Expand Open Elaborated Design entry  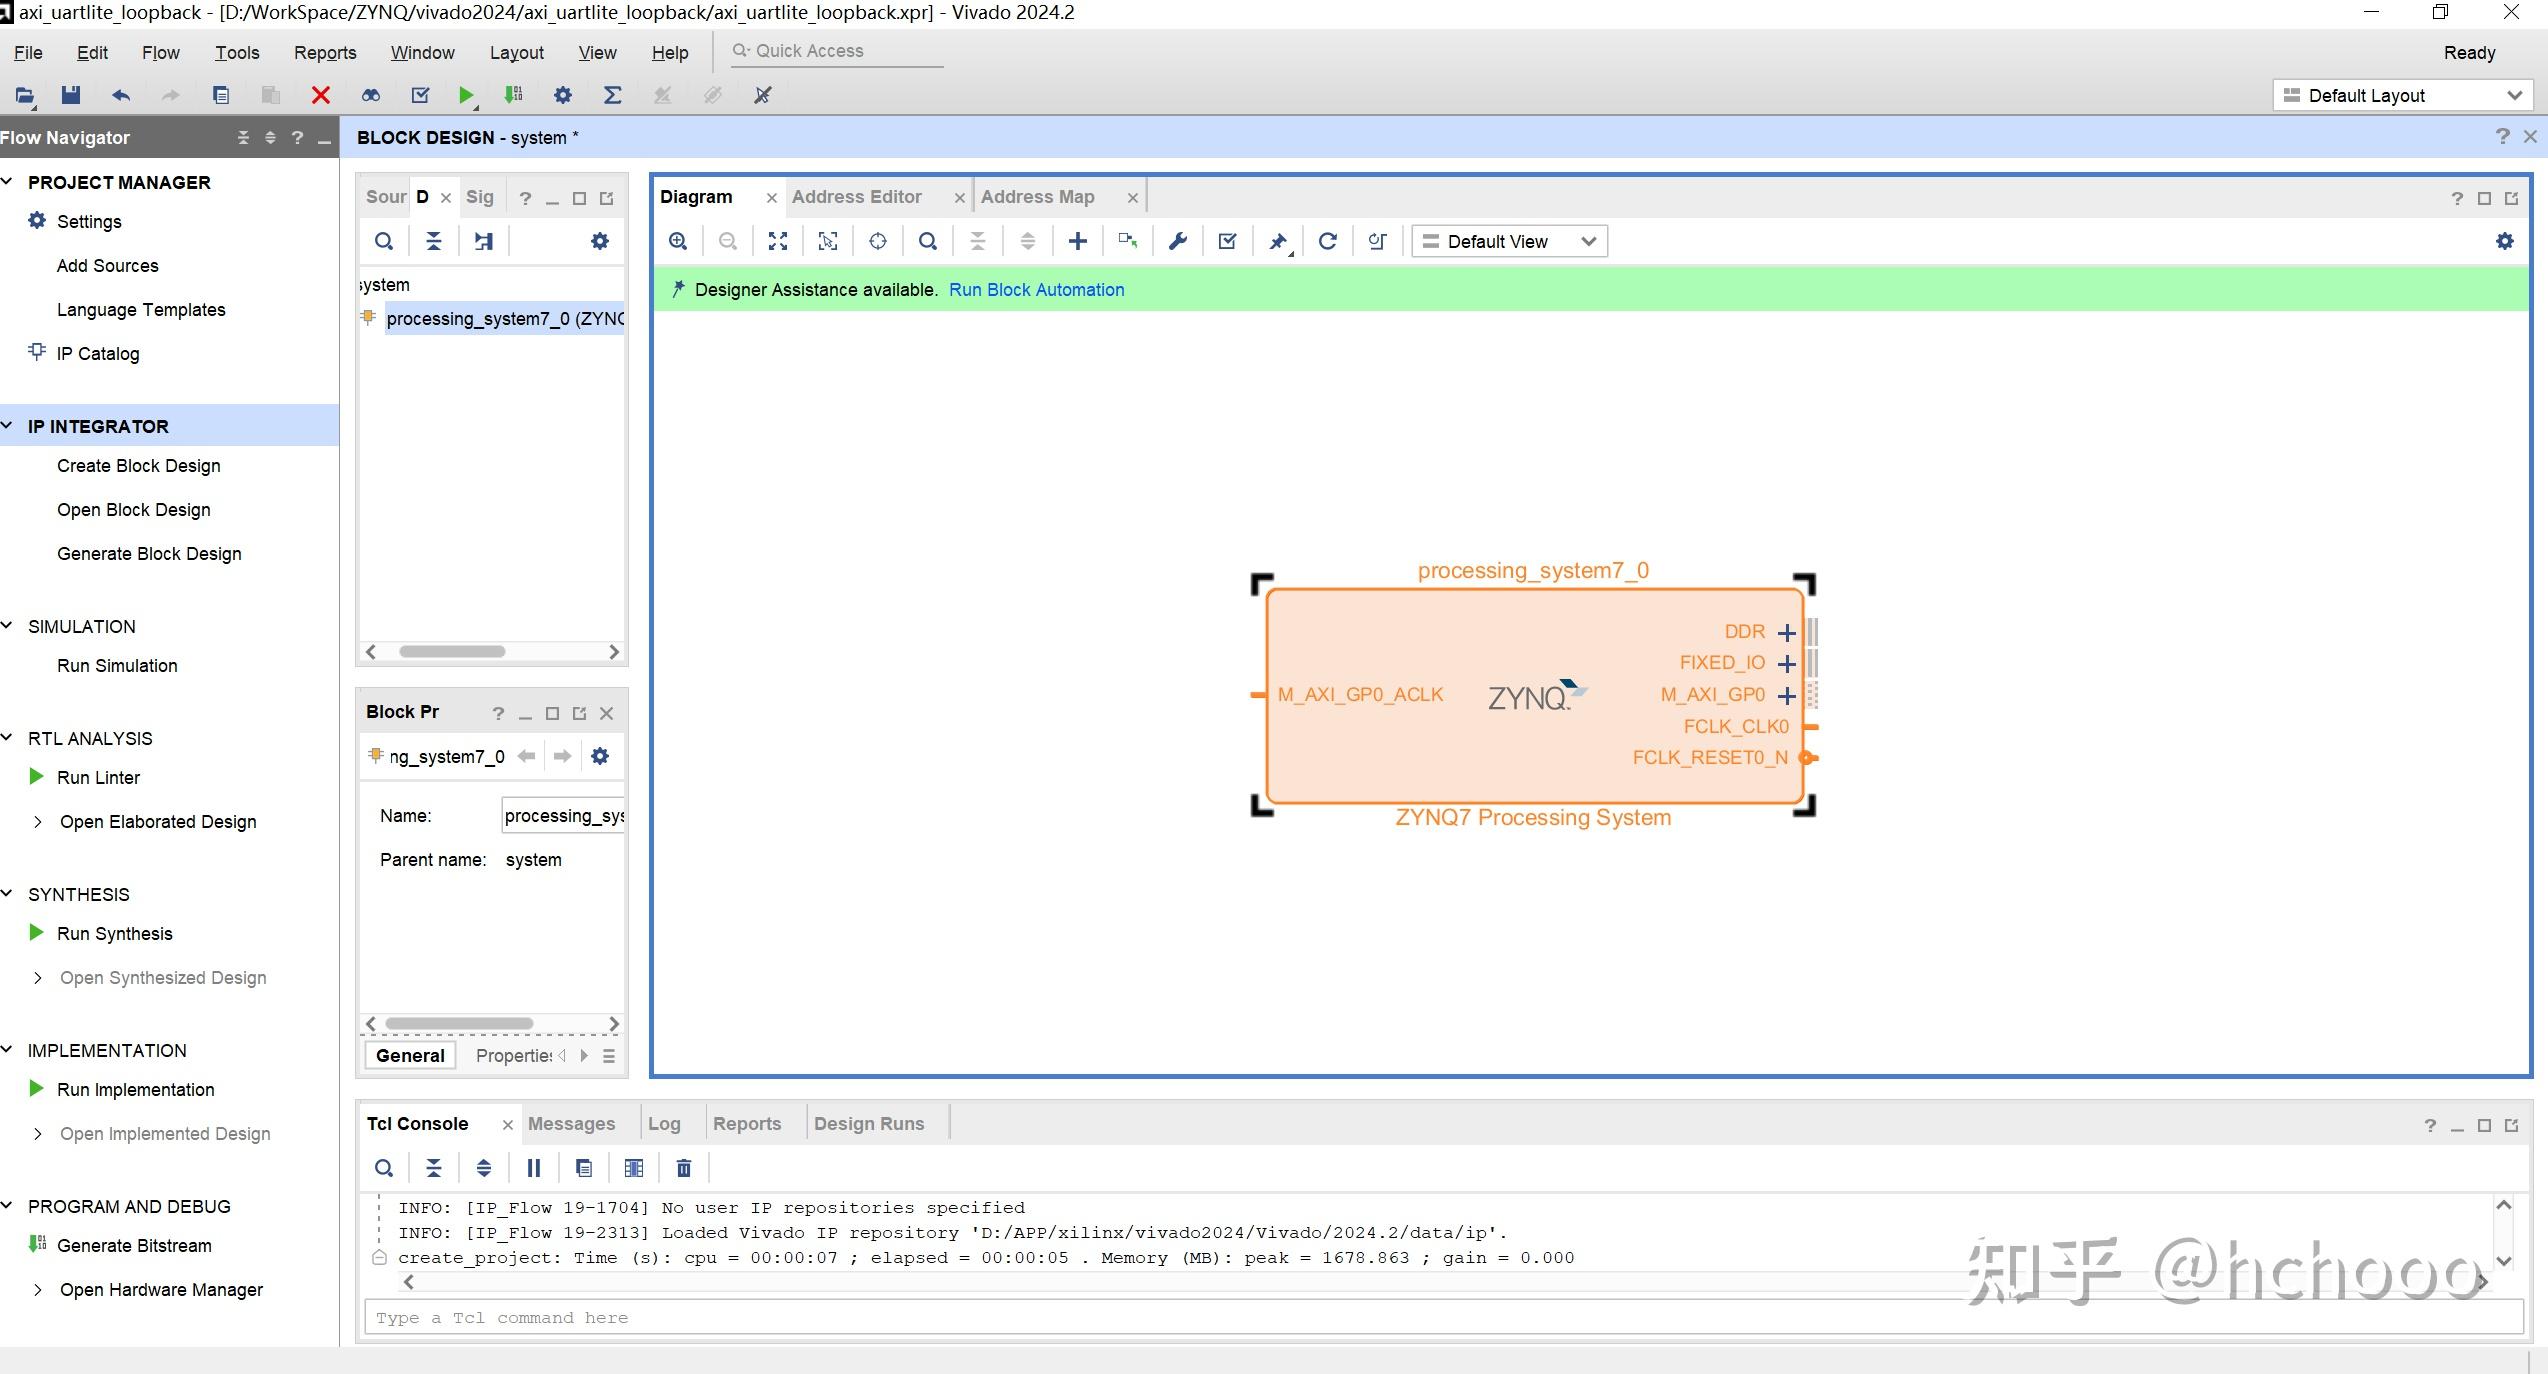tap(38, 822)
